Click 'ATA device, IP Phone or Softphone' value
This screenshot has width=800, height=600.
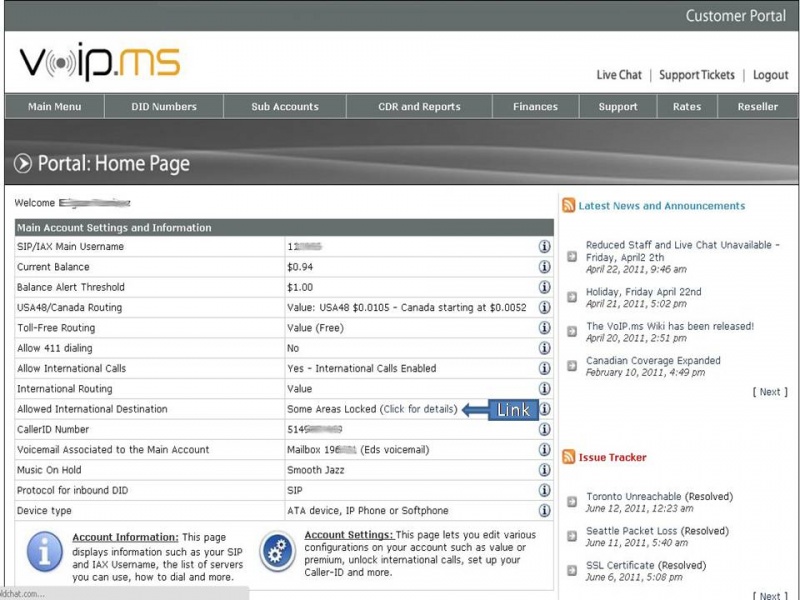367,511
